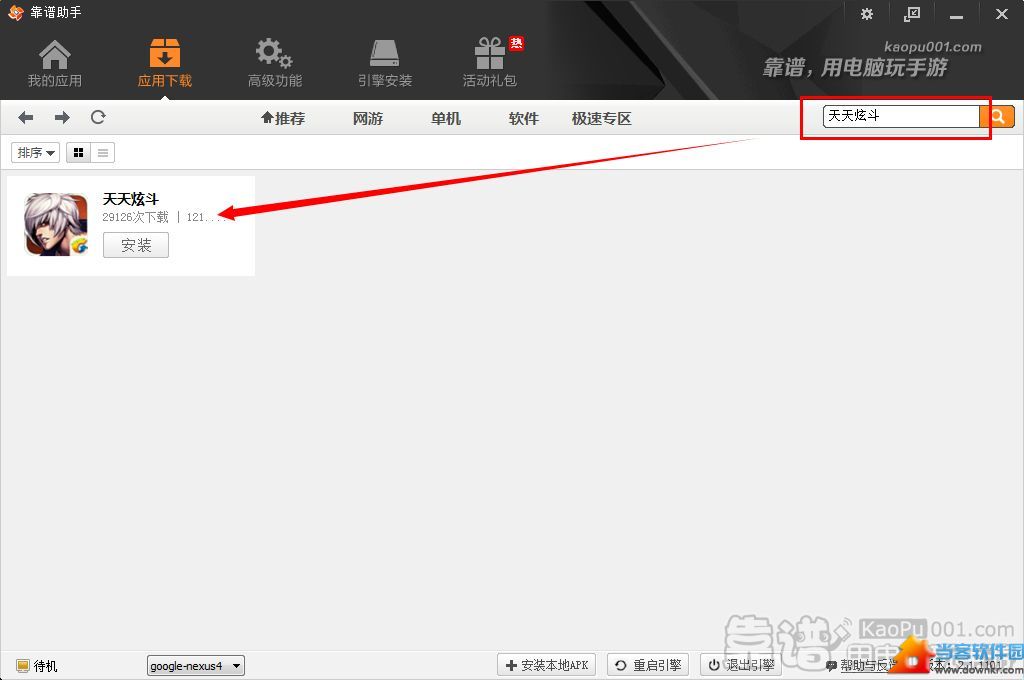This screenshot has height=680, width=1024.
Task: Go back with the left arrow
Action: pos(25,118)
